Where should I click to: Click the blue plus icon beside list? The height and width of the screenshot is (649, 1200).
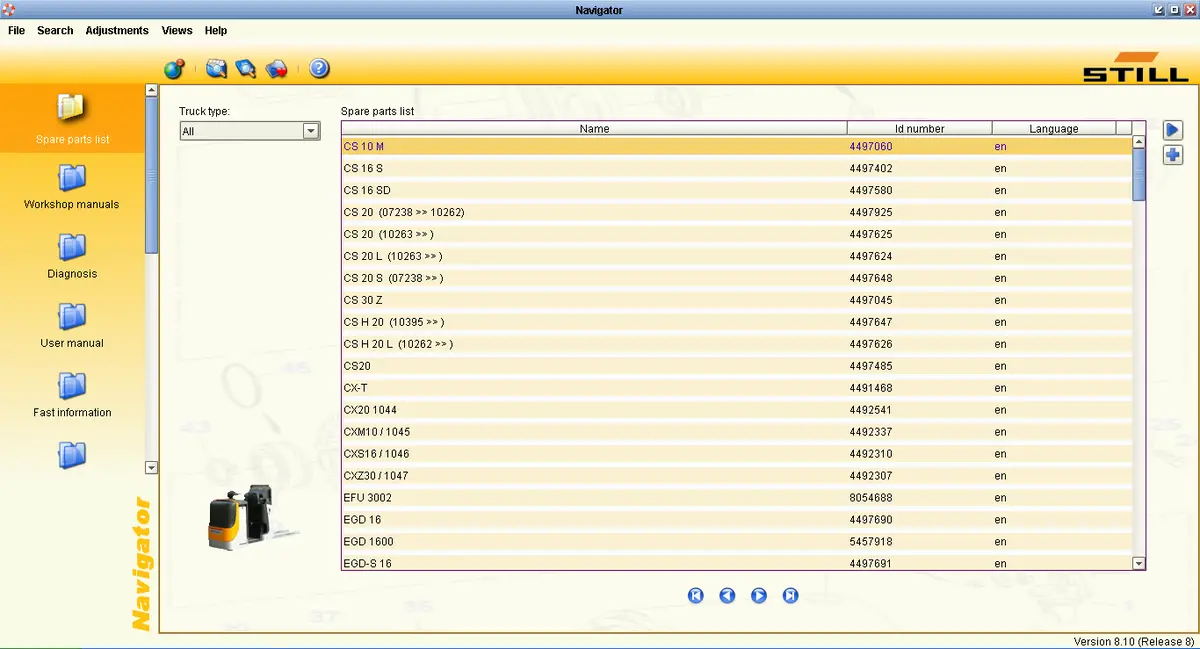click(1173, 155)
